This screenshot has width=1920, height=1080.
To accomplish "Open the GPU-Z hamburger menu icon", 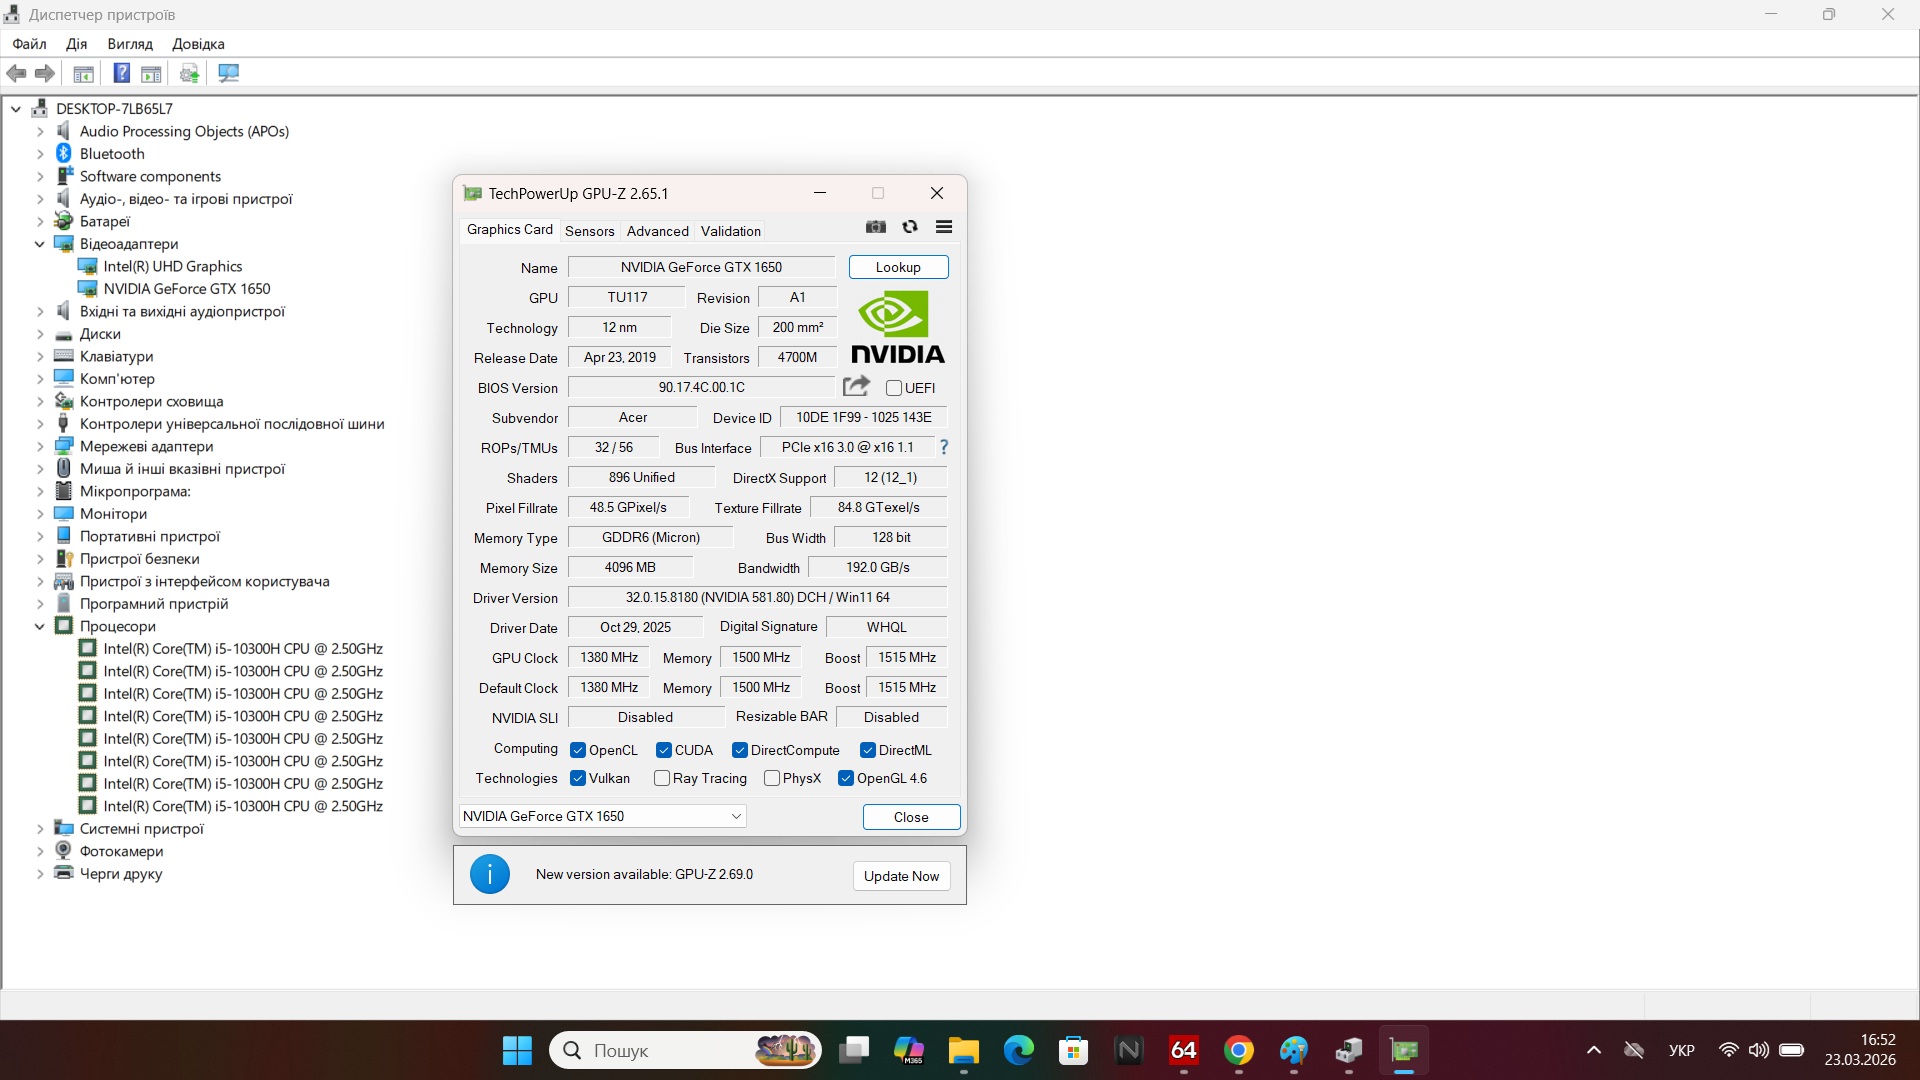I will [x=943, y=227].
